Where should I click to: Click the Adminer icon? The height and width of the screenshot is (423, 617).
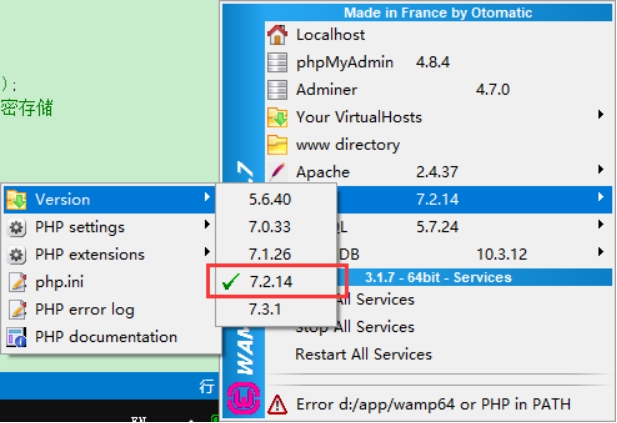click(277, 90)
